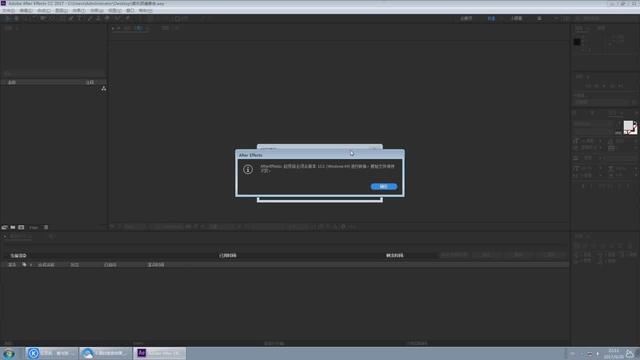Viewport: 640px width, 360px height.
Task: Click Interpret Footage icon at Project panel bottom
Action: click(4, 227)
